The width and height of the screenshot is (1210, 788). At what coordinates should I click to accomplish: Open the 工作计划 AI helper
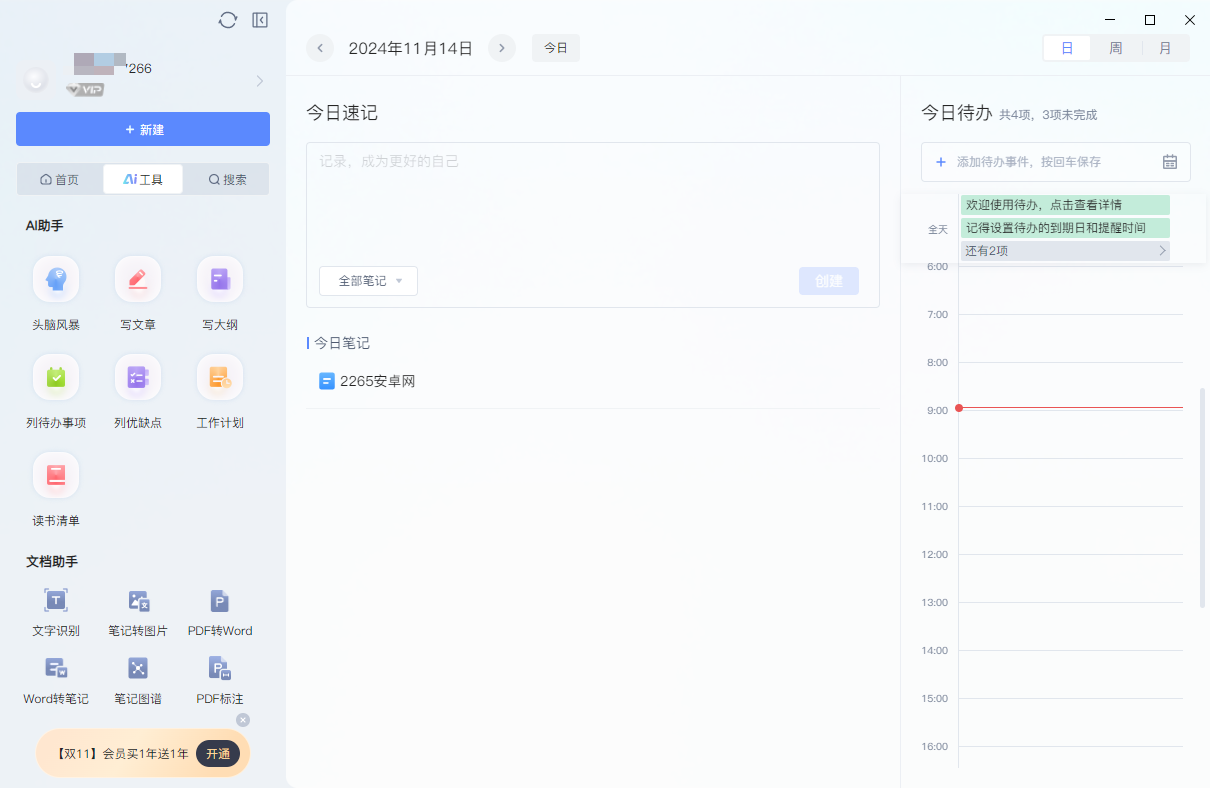[x=219, y=390]
